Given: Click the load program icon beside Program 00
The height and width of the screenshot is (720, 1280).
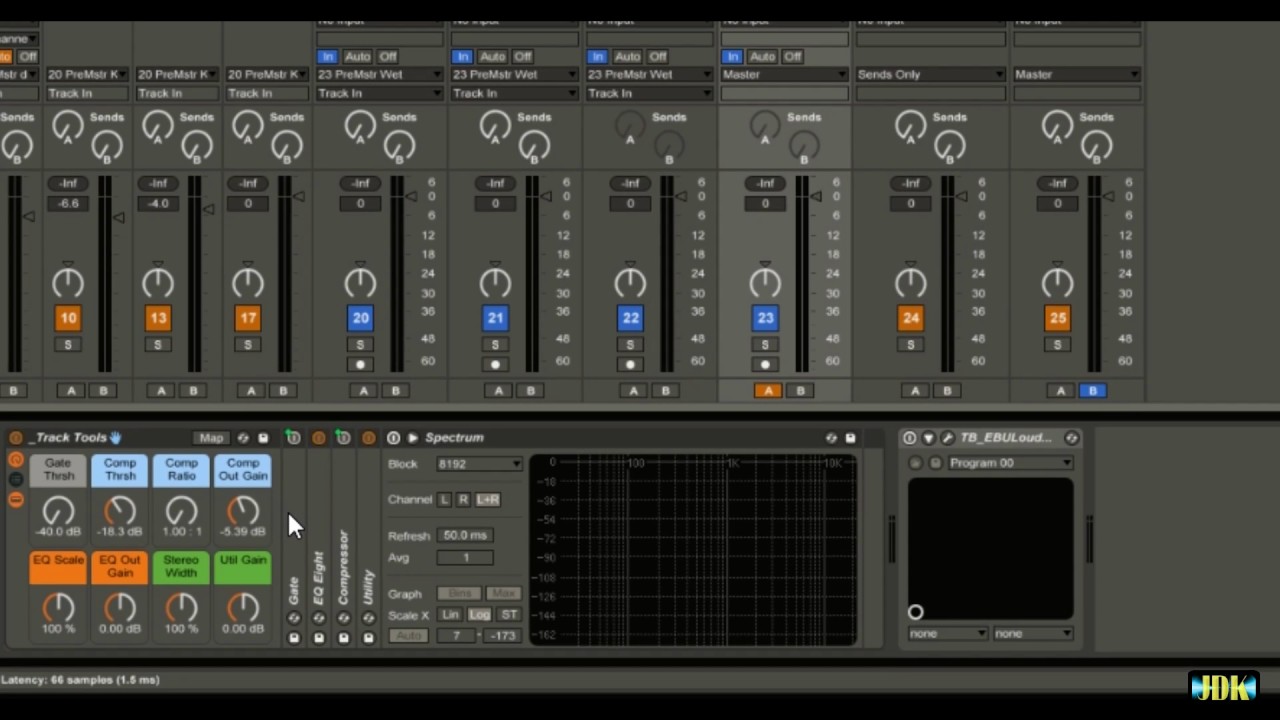Looking at the screenshot, I should [x=915, y=463].
